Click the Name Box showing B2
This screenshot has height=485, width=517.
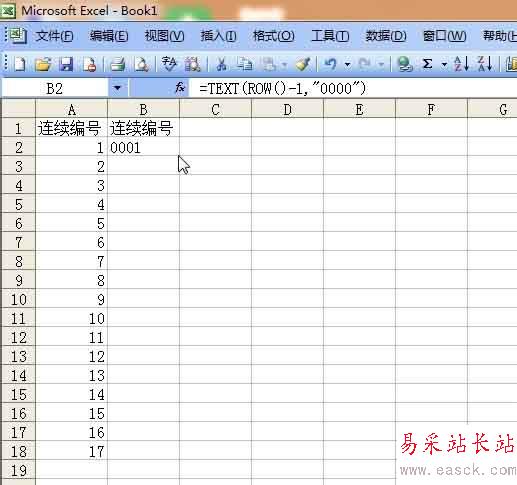coord(55,88)
